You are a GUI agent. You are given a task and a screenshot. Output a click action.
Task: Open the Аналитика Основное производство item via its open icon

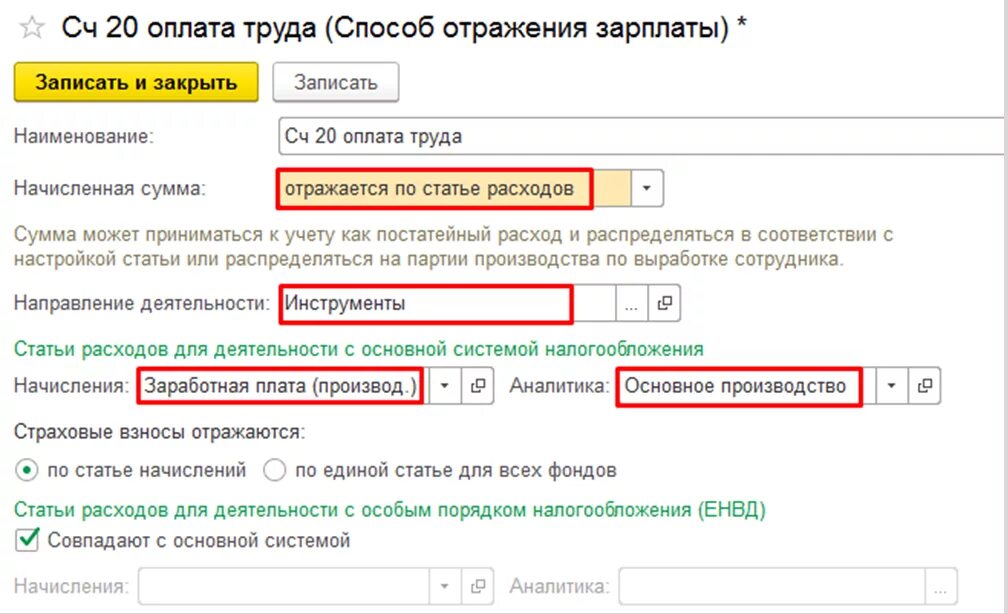[x=924, y=385]
